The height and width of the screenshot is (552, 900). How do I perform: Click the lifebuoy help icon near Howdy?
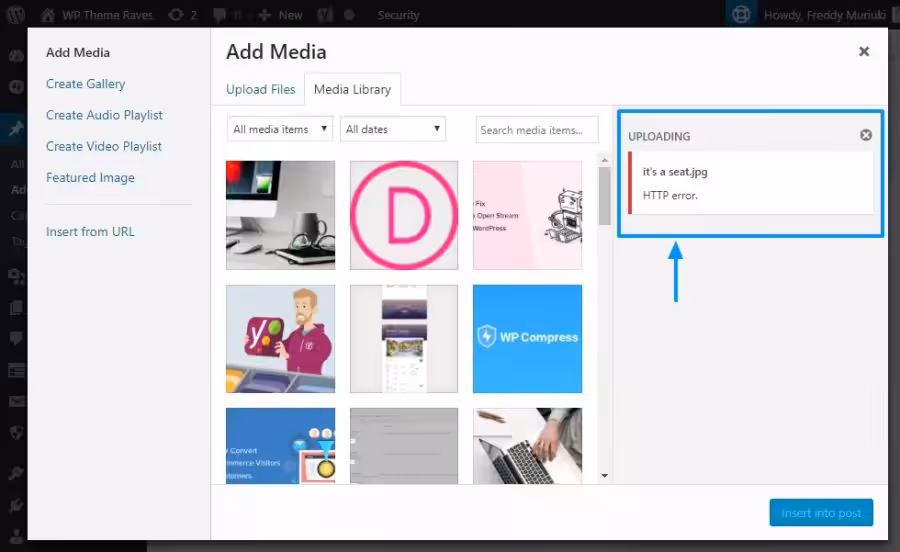pyautogui.click(x=741, y=14)
